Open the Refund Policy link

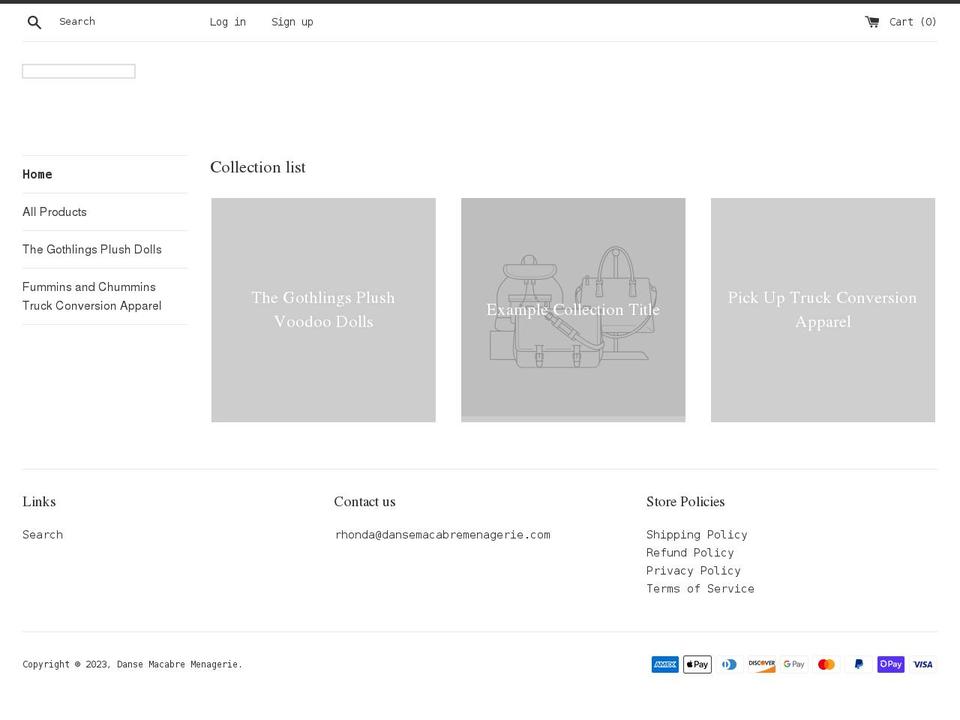690,552
